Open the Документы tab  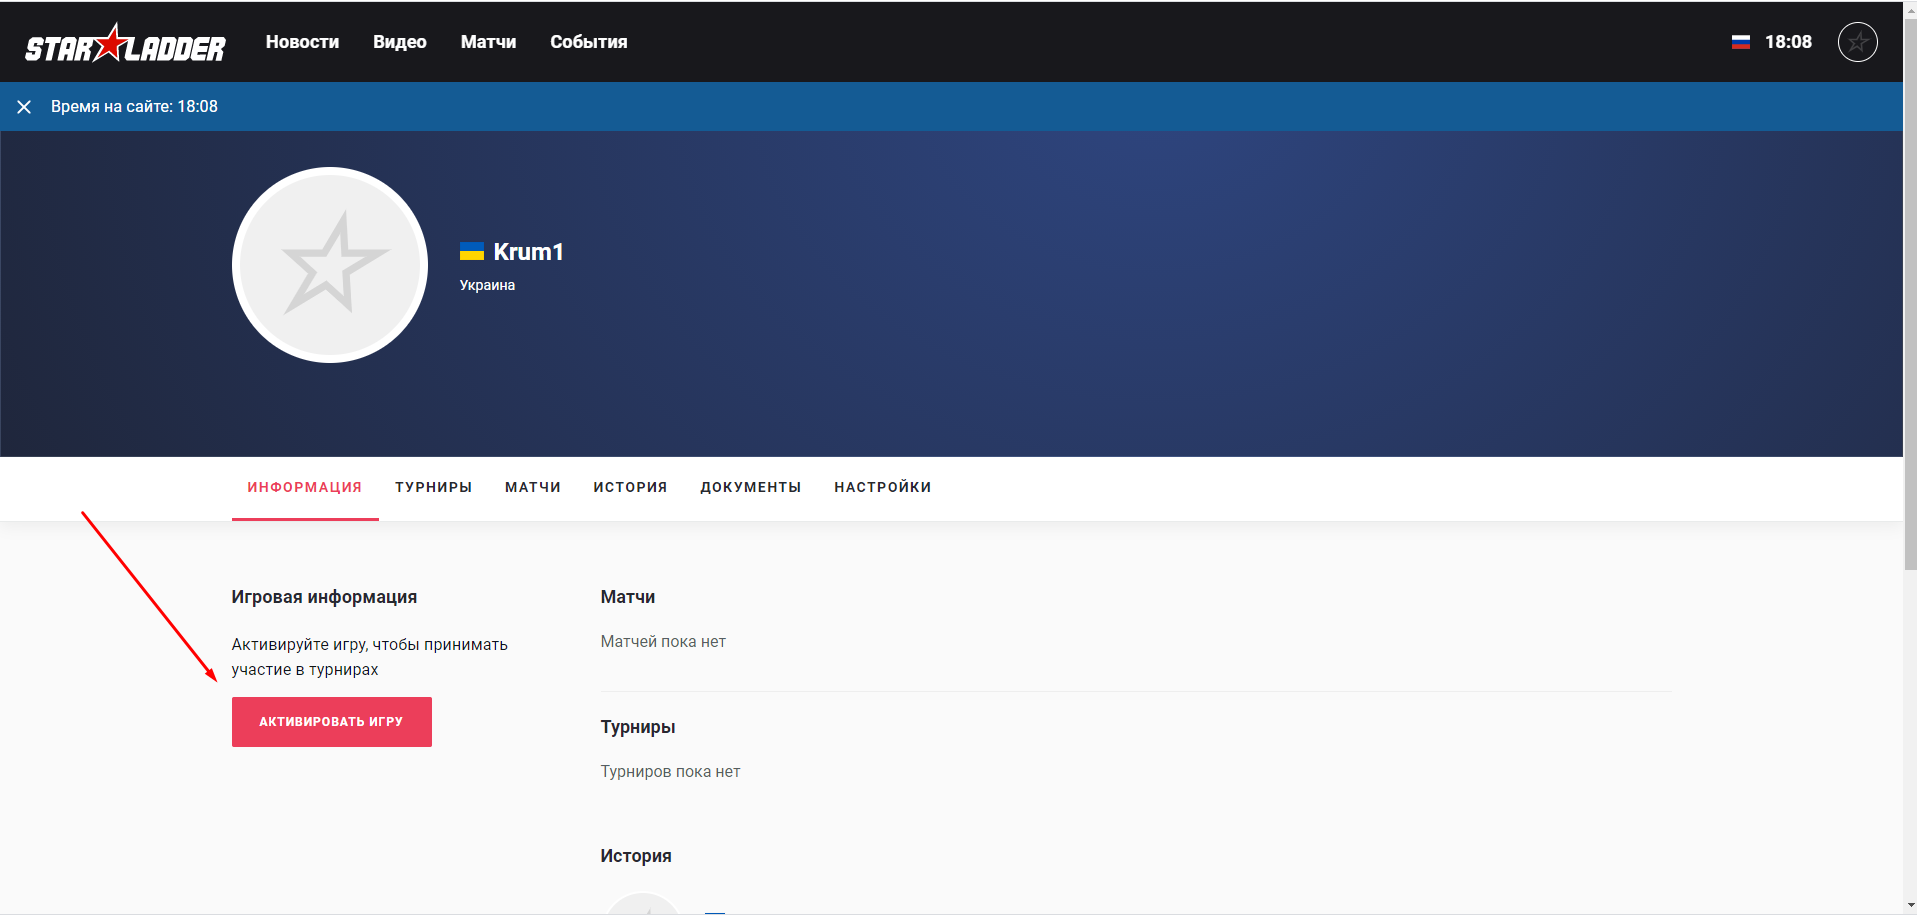751,488
